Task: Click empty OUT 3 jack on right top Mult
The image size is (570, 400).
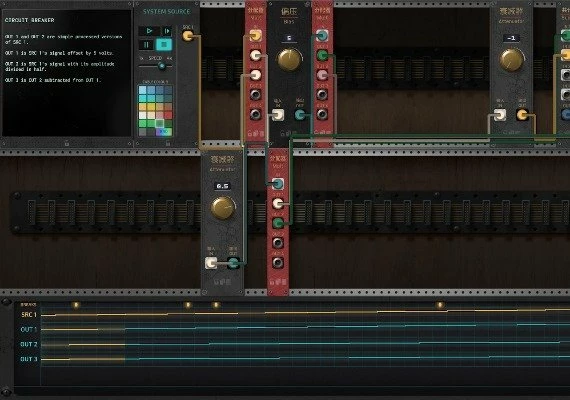Action: point(322,95)
